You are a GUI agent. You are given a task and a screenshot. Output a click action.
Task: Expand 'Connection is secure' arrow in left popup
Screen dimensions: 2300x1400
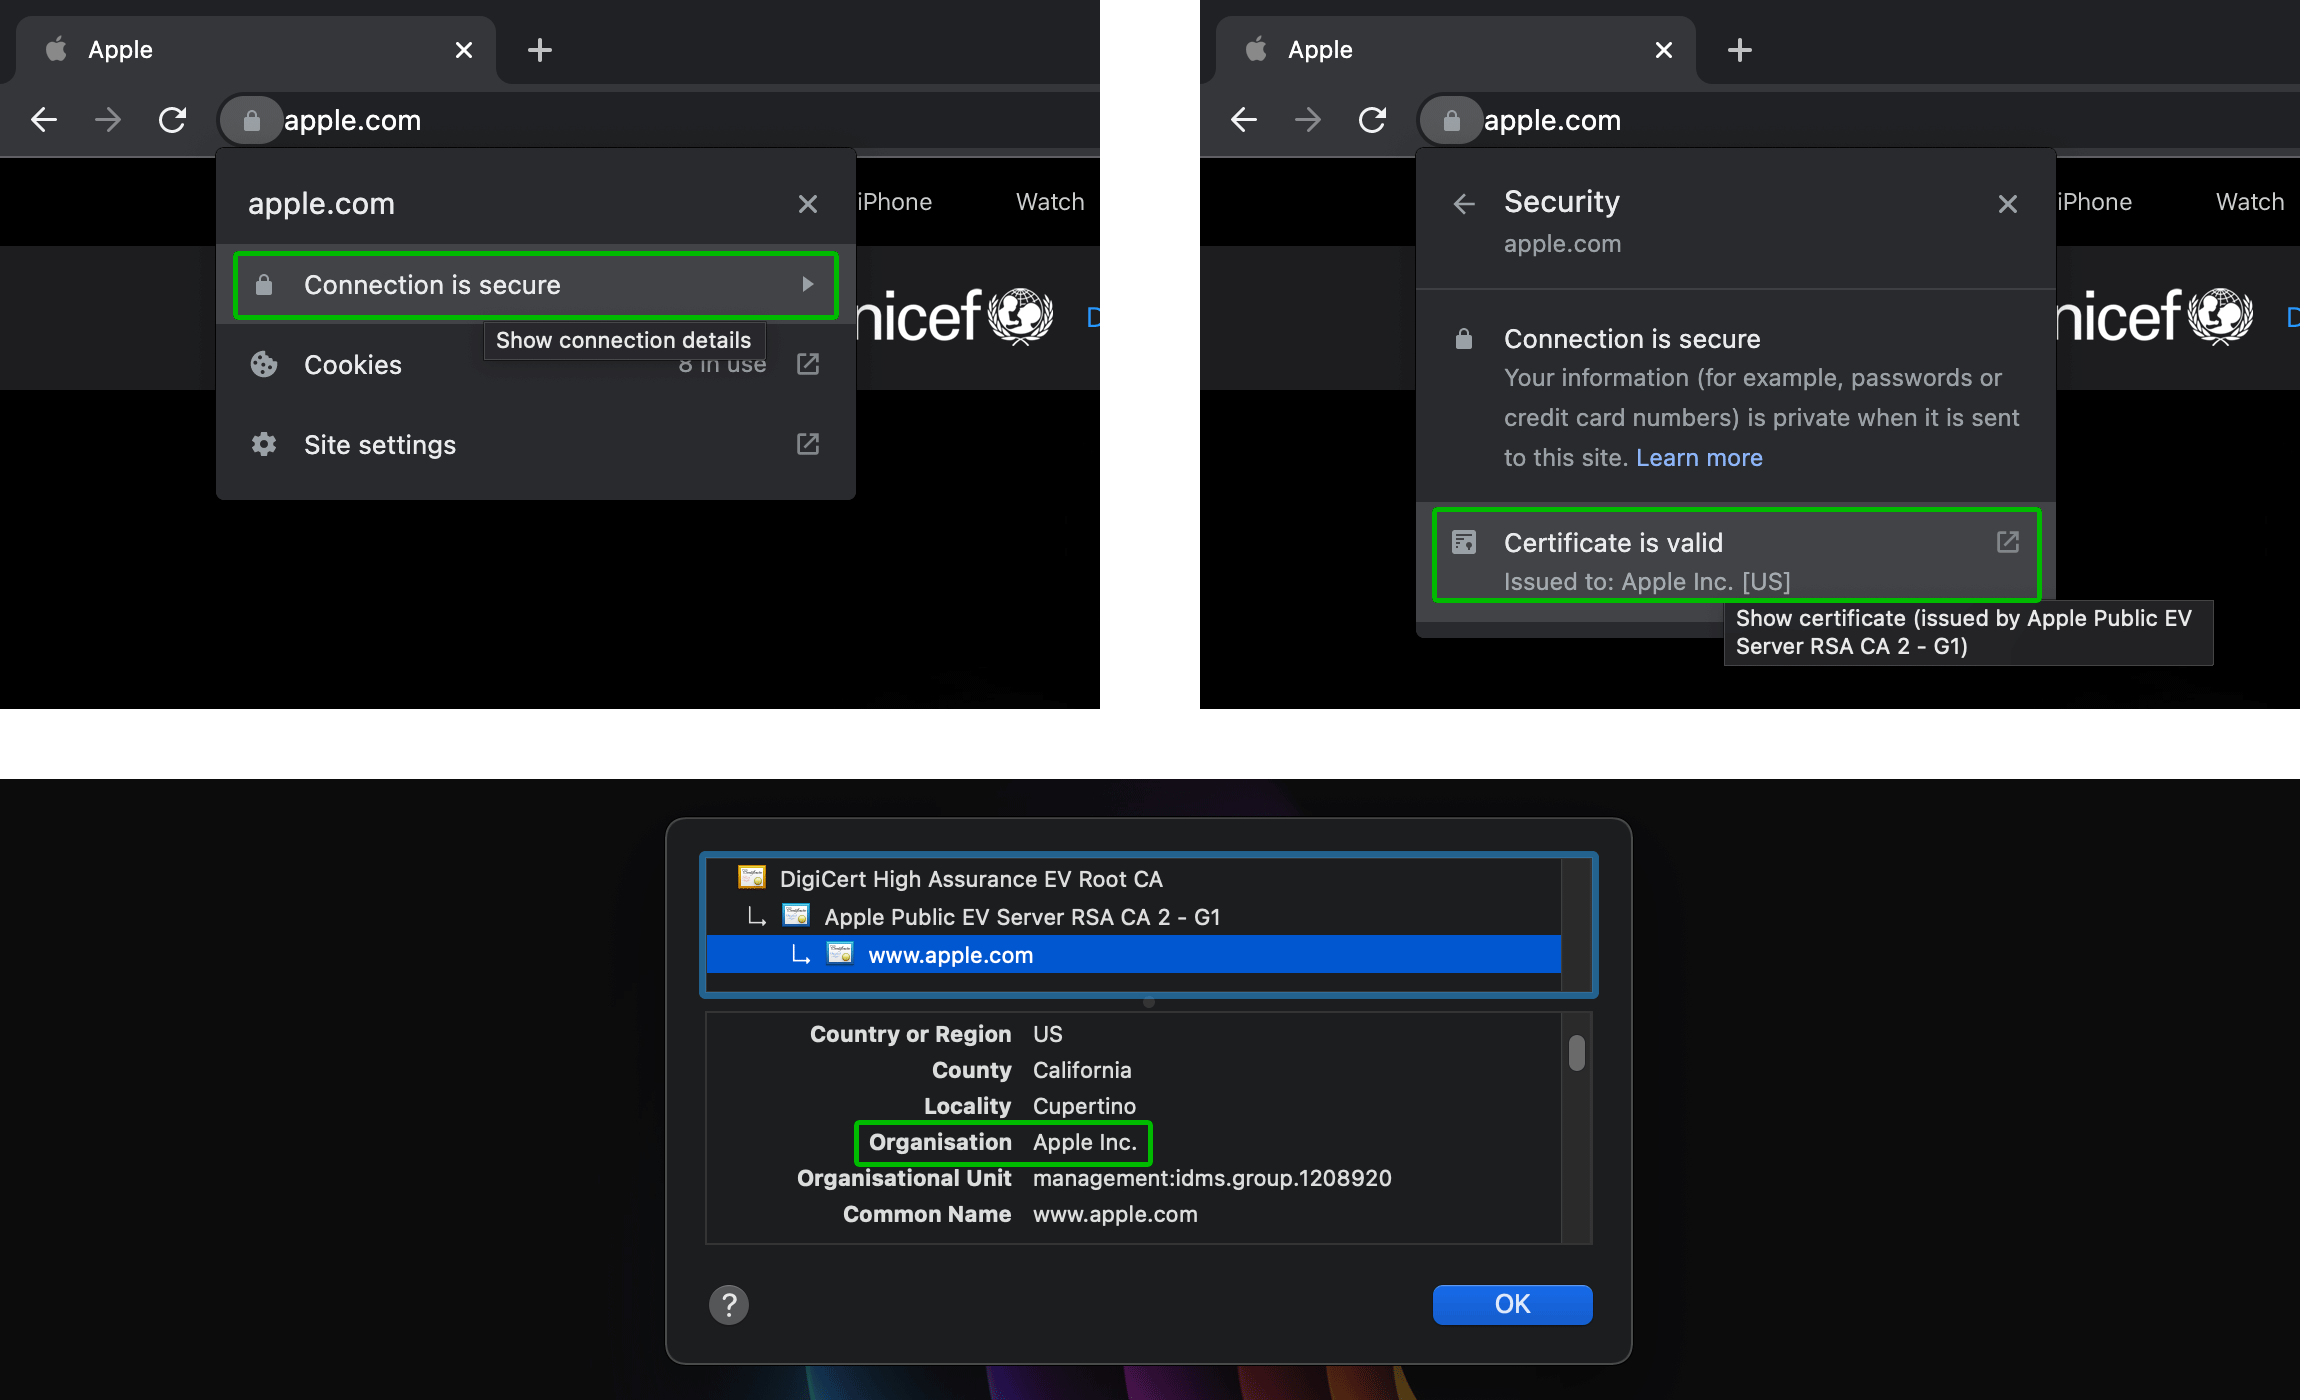[x=807, y=285]
